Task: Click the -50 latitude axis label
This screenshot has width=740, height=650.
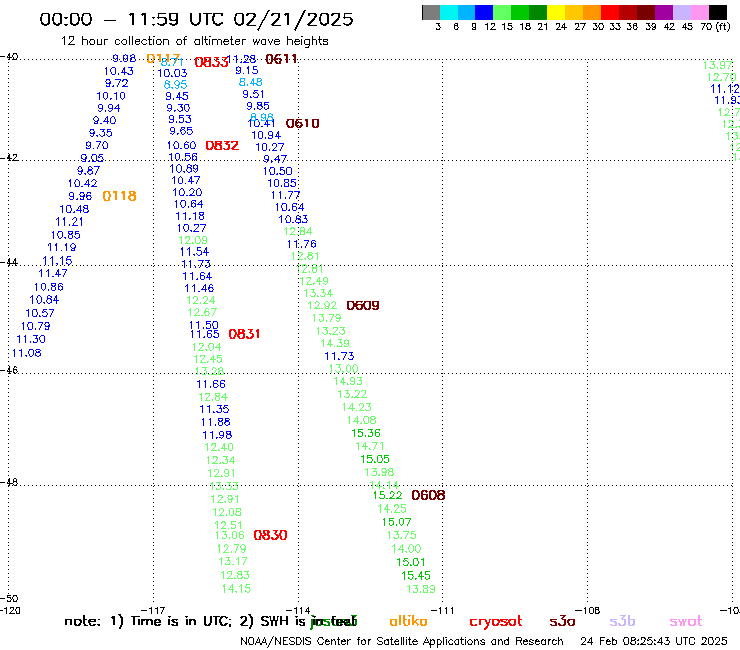Action: click(x=9, y=599)
